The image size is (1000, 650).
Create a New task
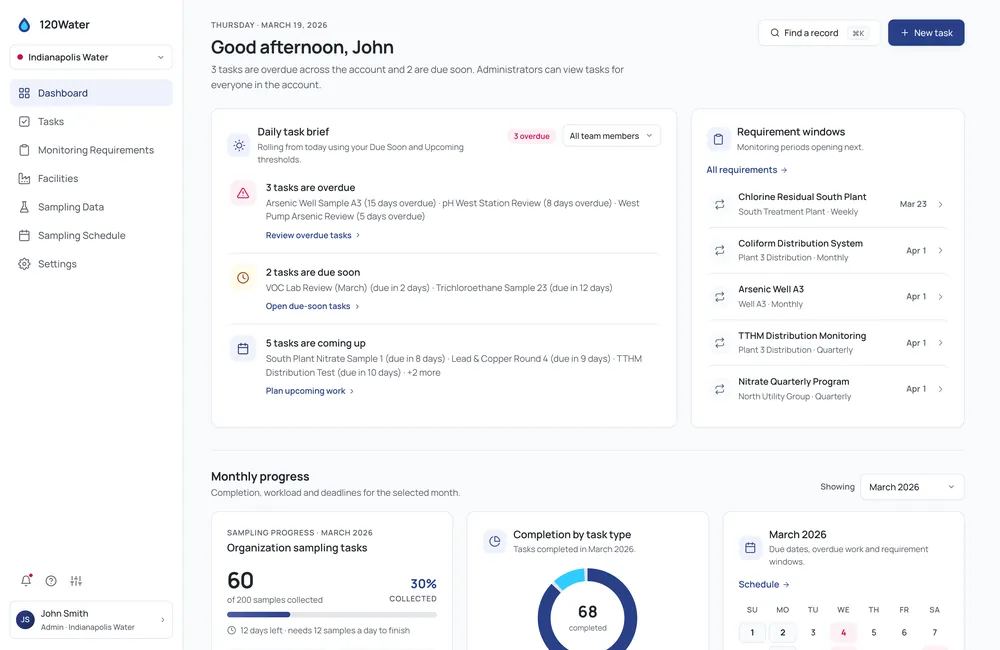coord(926,33)
